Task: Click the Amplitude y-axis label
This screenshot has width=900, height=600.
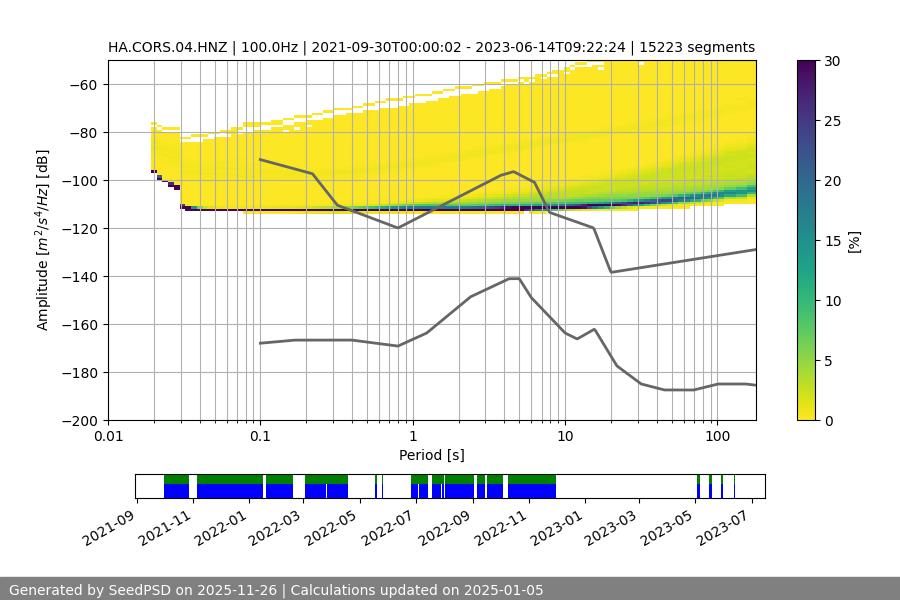Action: 43,241
